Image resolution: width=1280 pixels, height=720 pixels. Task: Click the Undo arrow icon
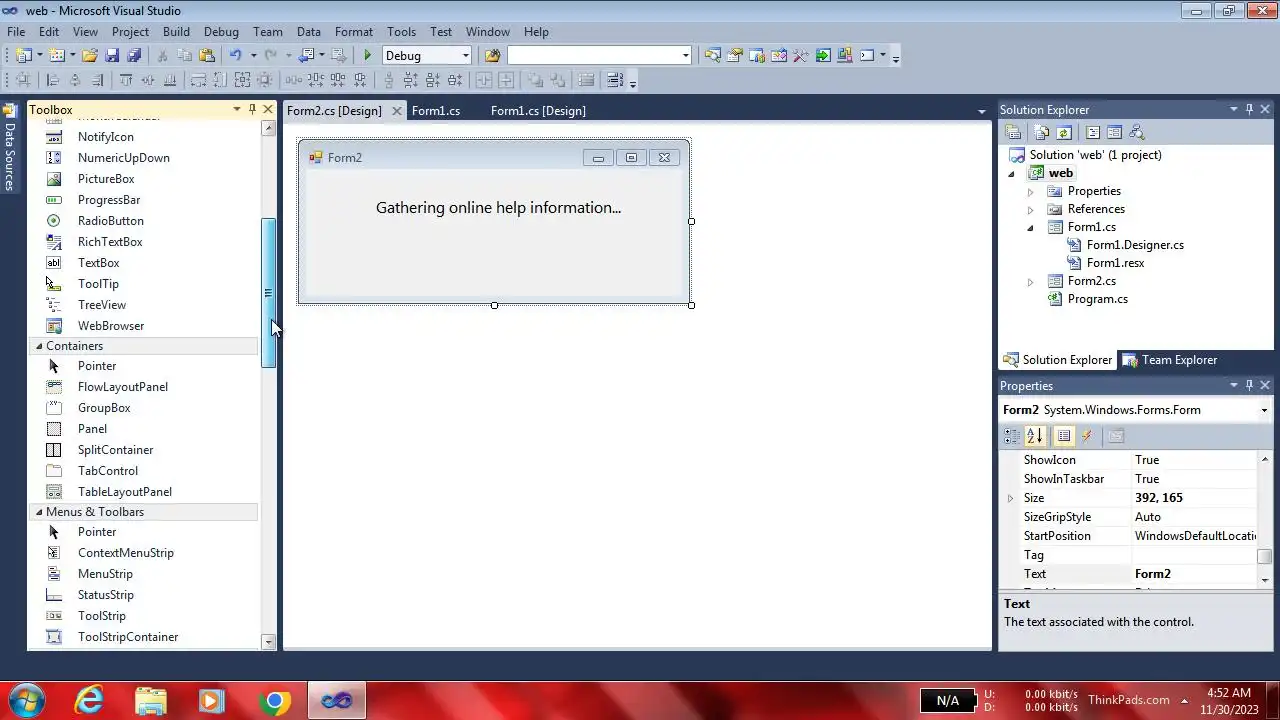point(235,56)
